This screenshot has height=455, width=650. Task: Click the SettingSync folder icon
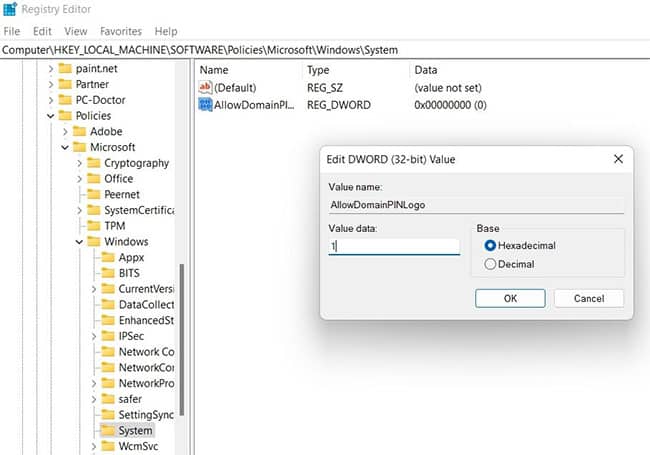coord(108,415)
